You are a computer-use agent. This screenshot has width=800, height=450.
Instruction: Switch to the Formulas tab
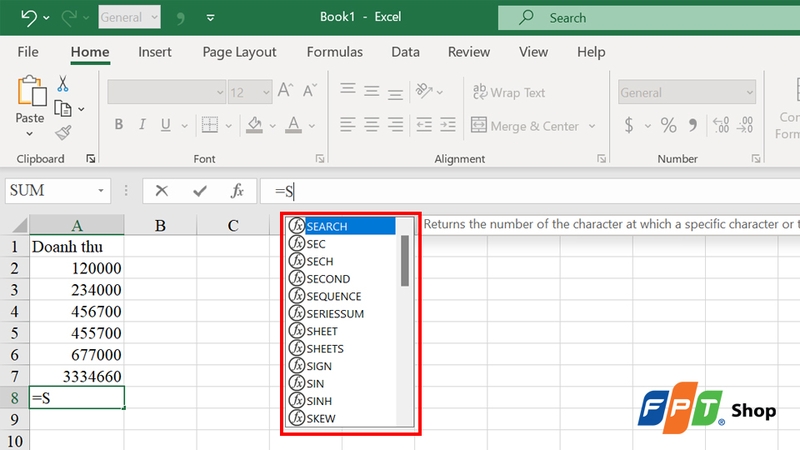[335, 52]
